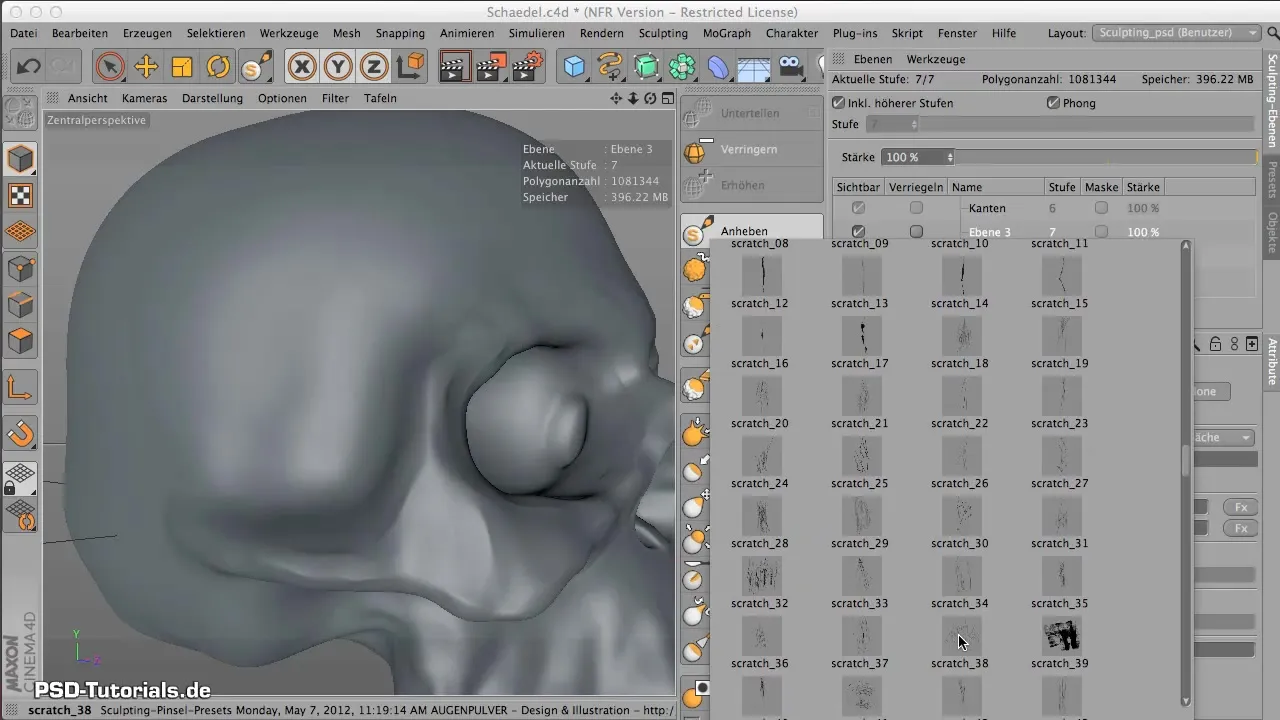Open the Kameras viewport menu
The width and height of the screenshot is (1280, 720).
click(x=145, y=98)
